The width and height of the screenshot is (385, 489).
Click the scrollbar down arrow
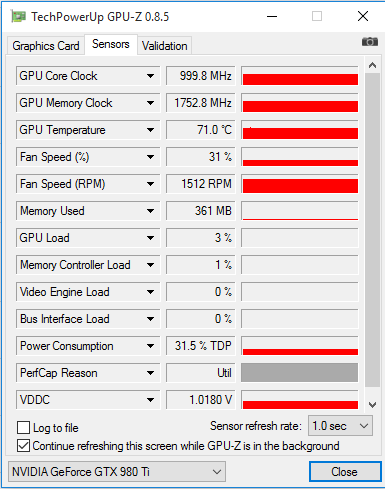[372, 405]
